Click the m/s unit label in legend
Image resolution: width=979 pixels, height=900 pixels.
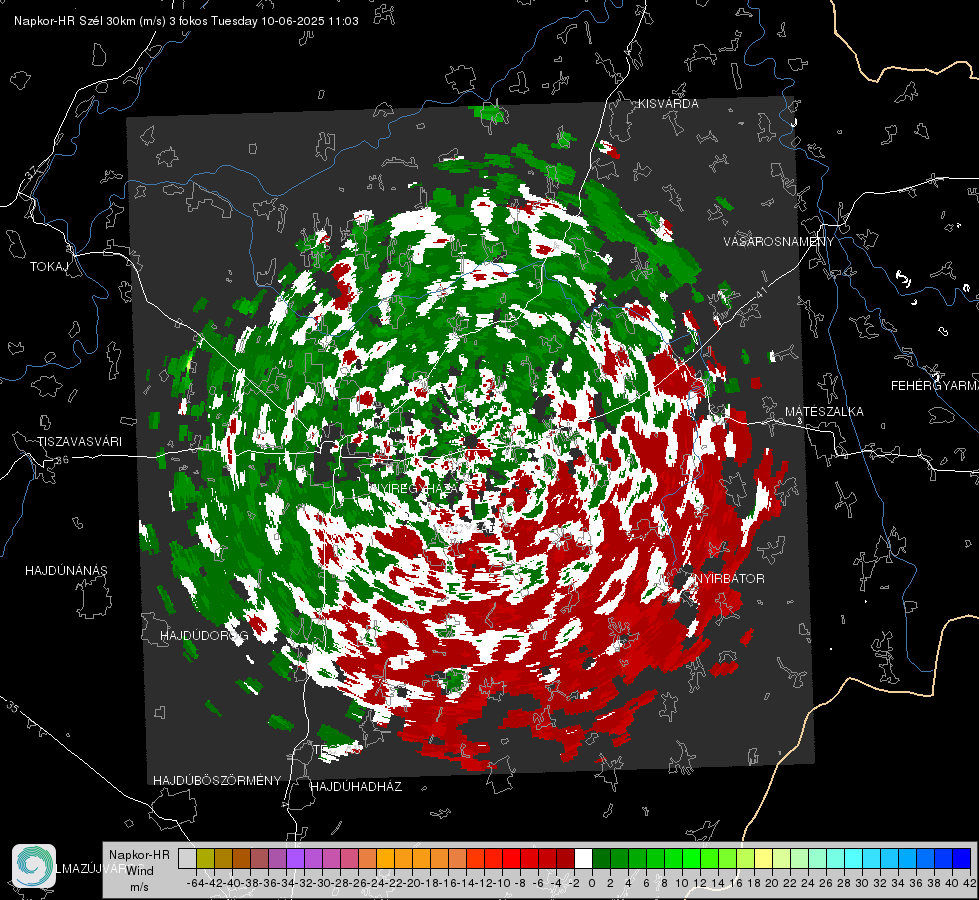(x=139, y=887)
